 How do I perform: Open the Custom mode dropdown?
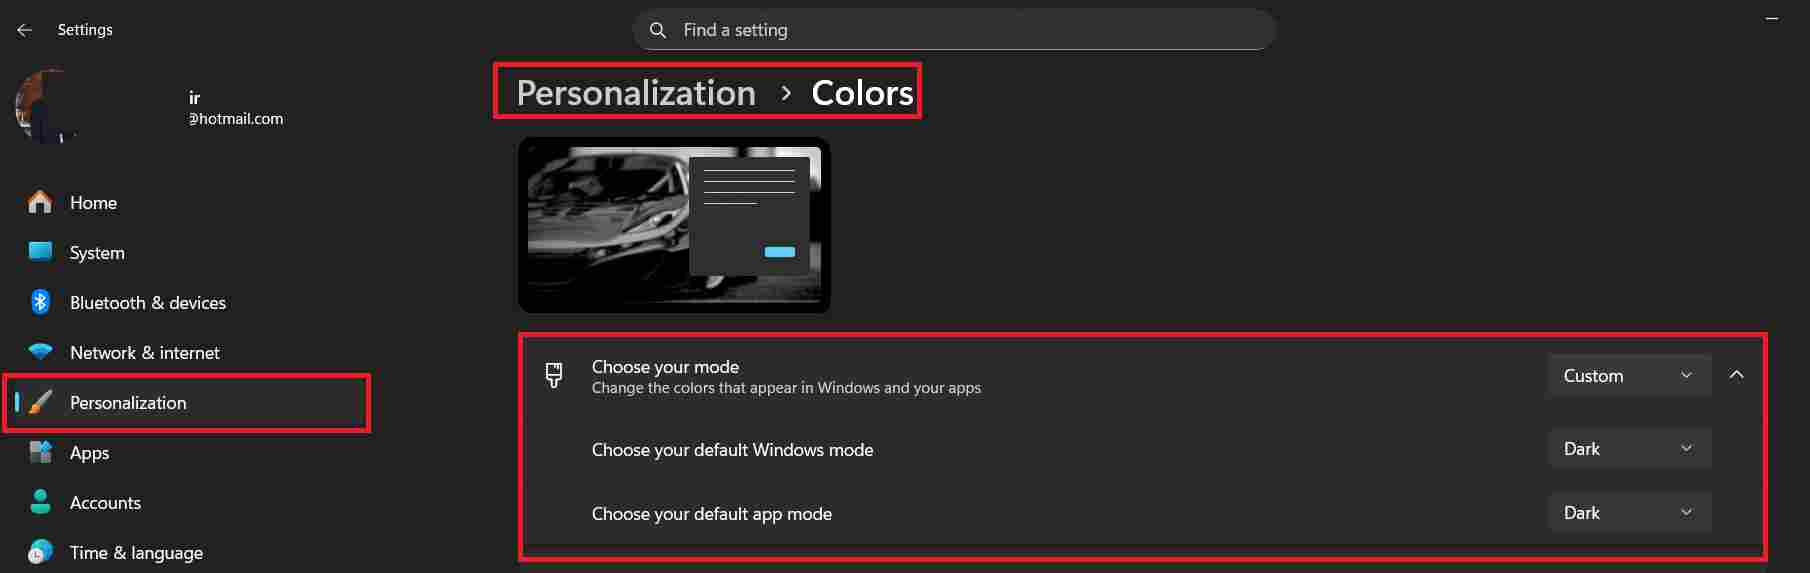(1629, 376)
